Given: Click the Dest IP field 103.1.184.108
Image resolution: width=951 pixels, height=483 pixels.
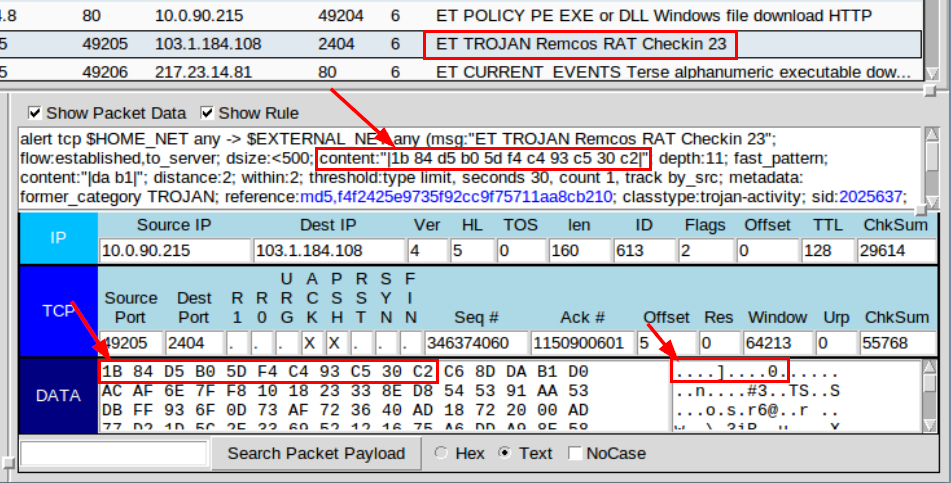Looking at the screenshot, I should [329, 251].
